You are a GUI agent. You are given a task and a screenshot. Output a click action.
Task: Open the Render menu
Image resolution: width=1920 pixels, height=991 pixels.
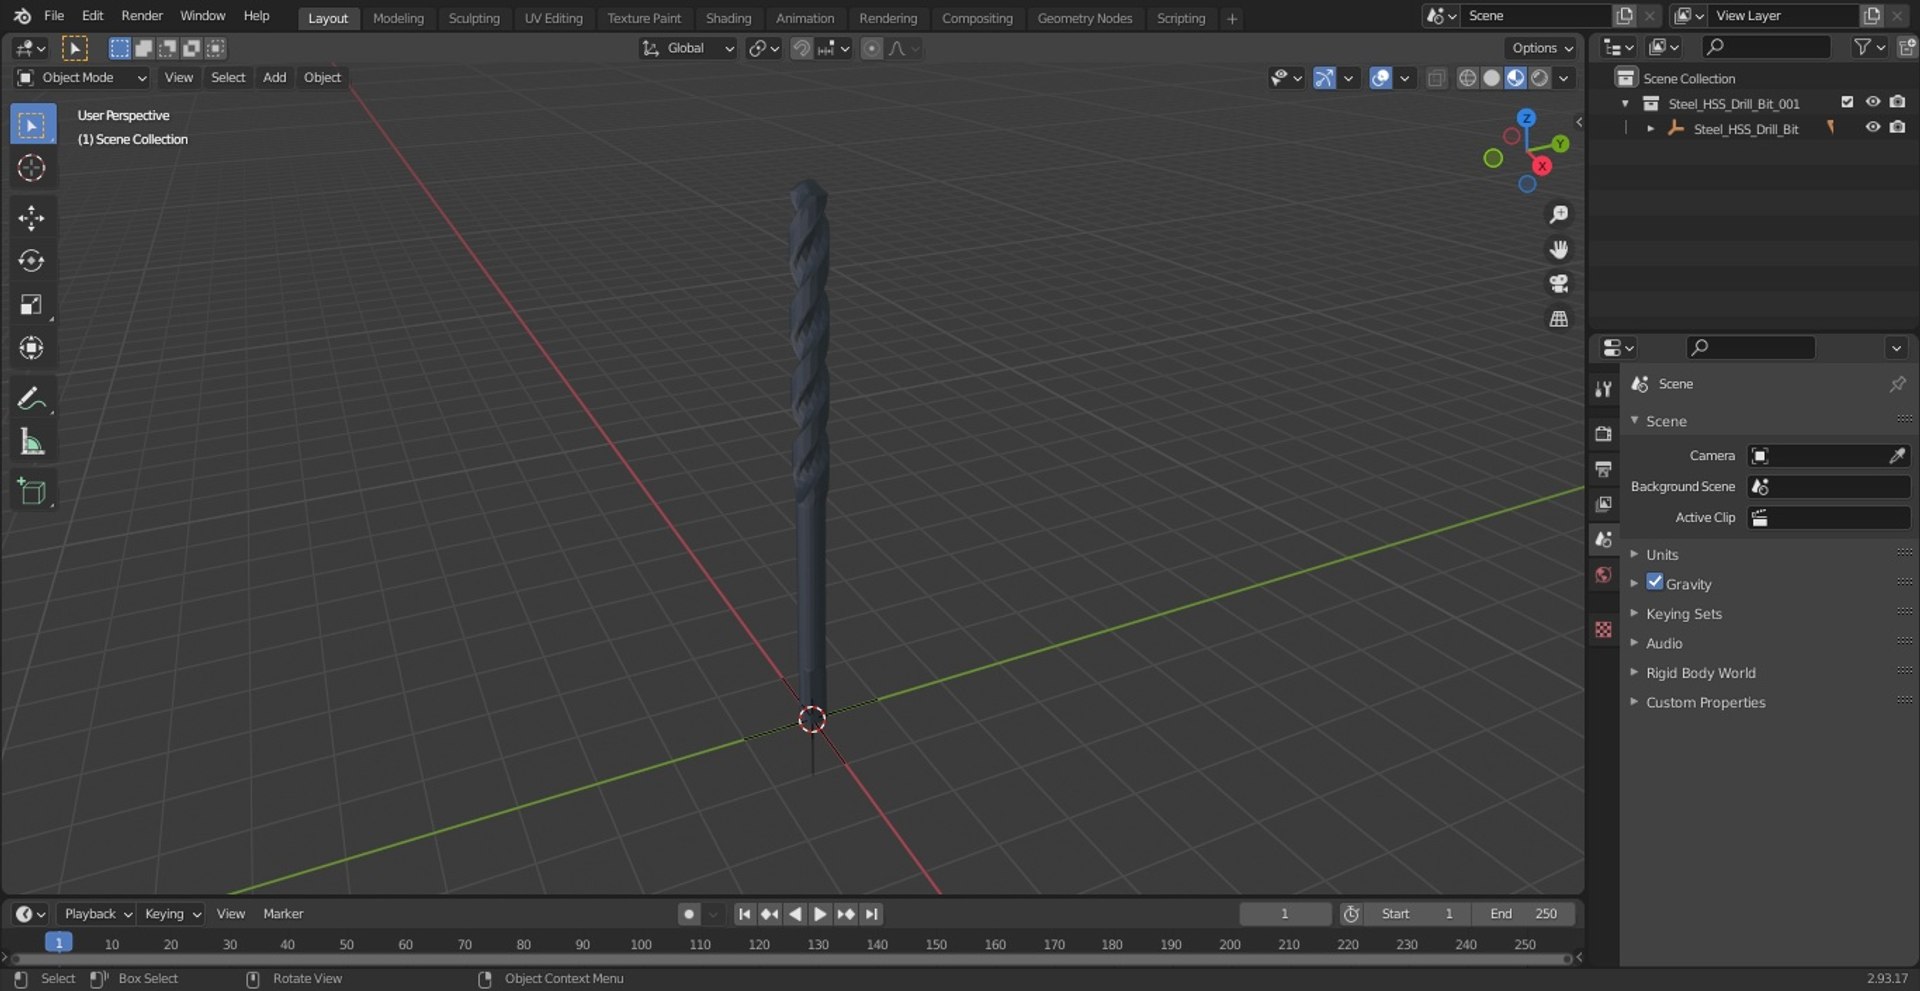[x=142, y=16]
